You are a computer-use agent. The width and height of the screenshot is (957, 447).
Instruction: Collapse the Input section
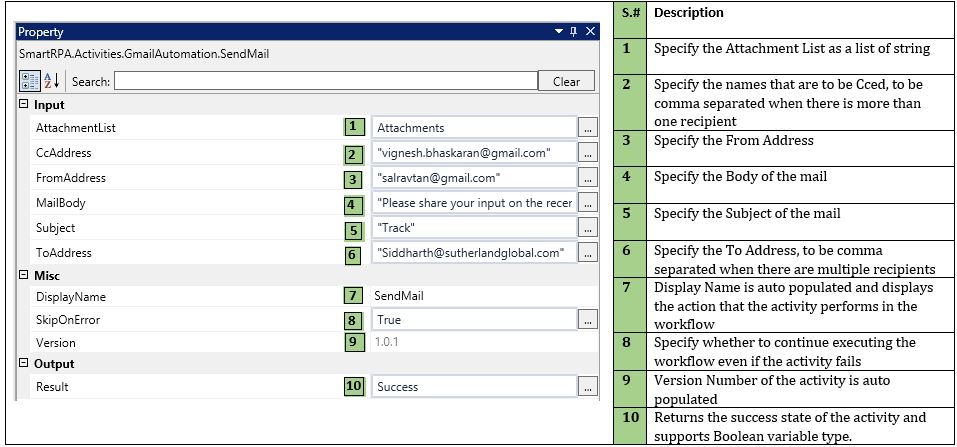click(x=24, y=104)
